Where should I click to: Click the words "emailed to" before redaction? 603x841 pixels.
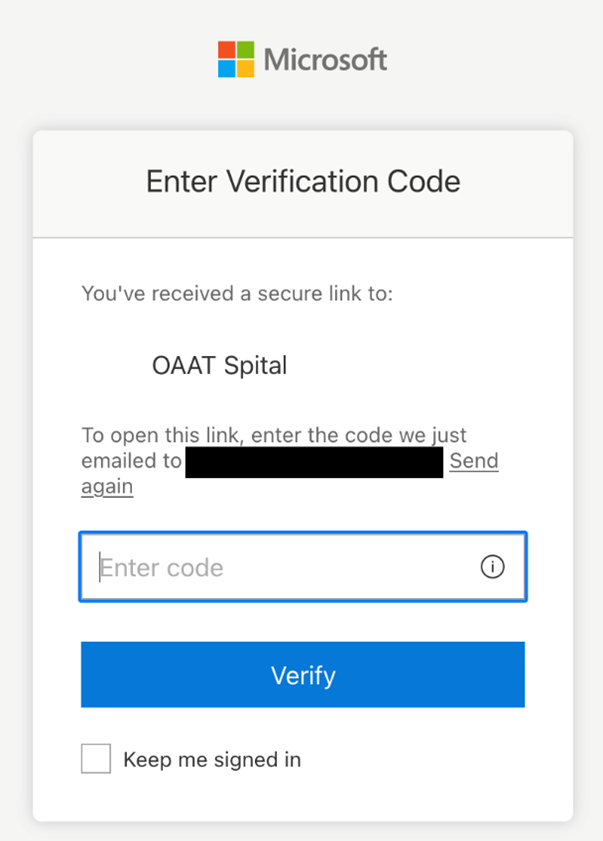click(x=131, y=461)
